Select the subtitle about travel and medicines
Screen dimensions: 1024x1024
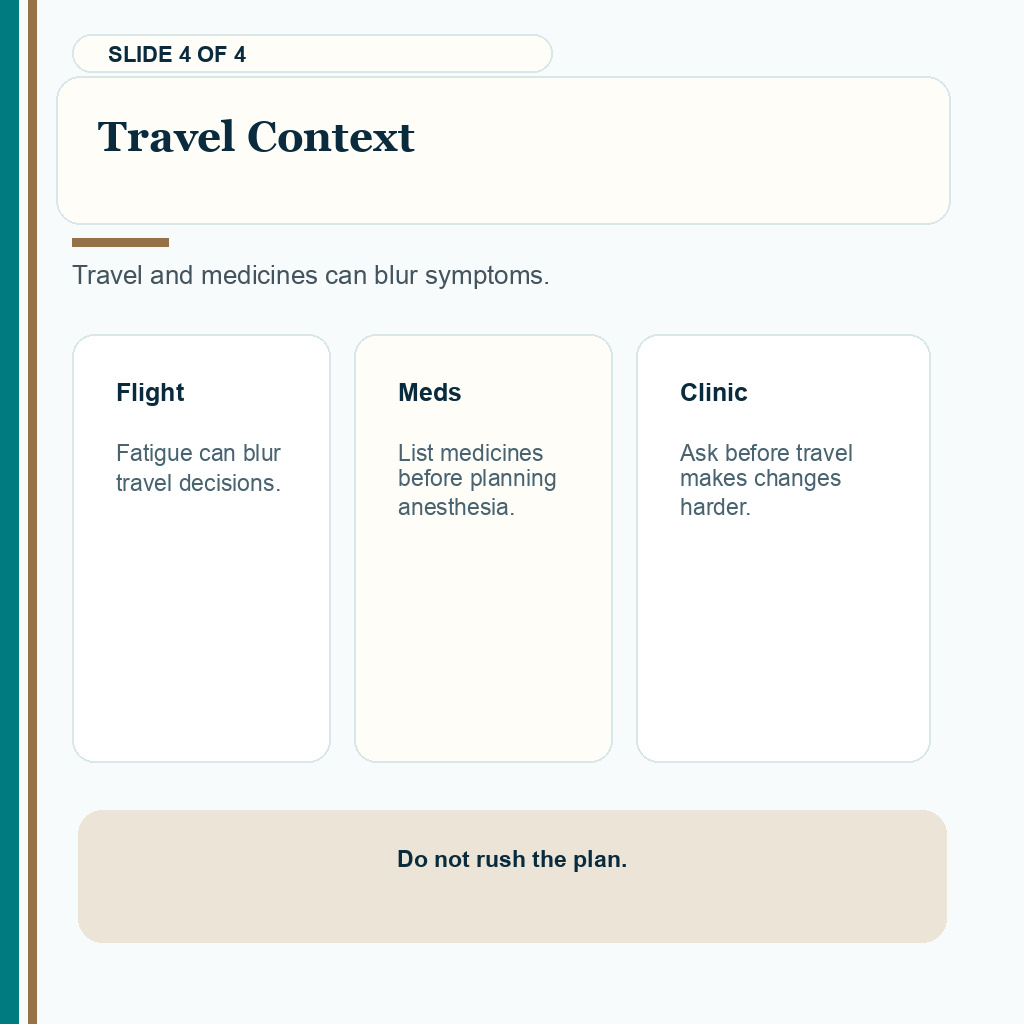click(310, 276)
